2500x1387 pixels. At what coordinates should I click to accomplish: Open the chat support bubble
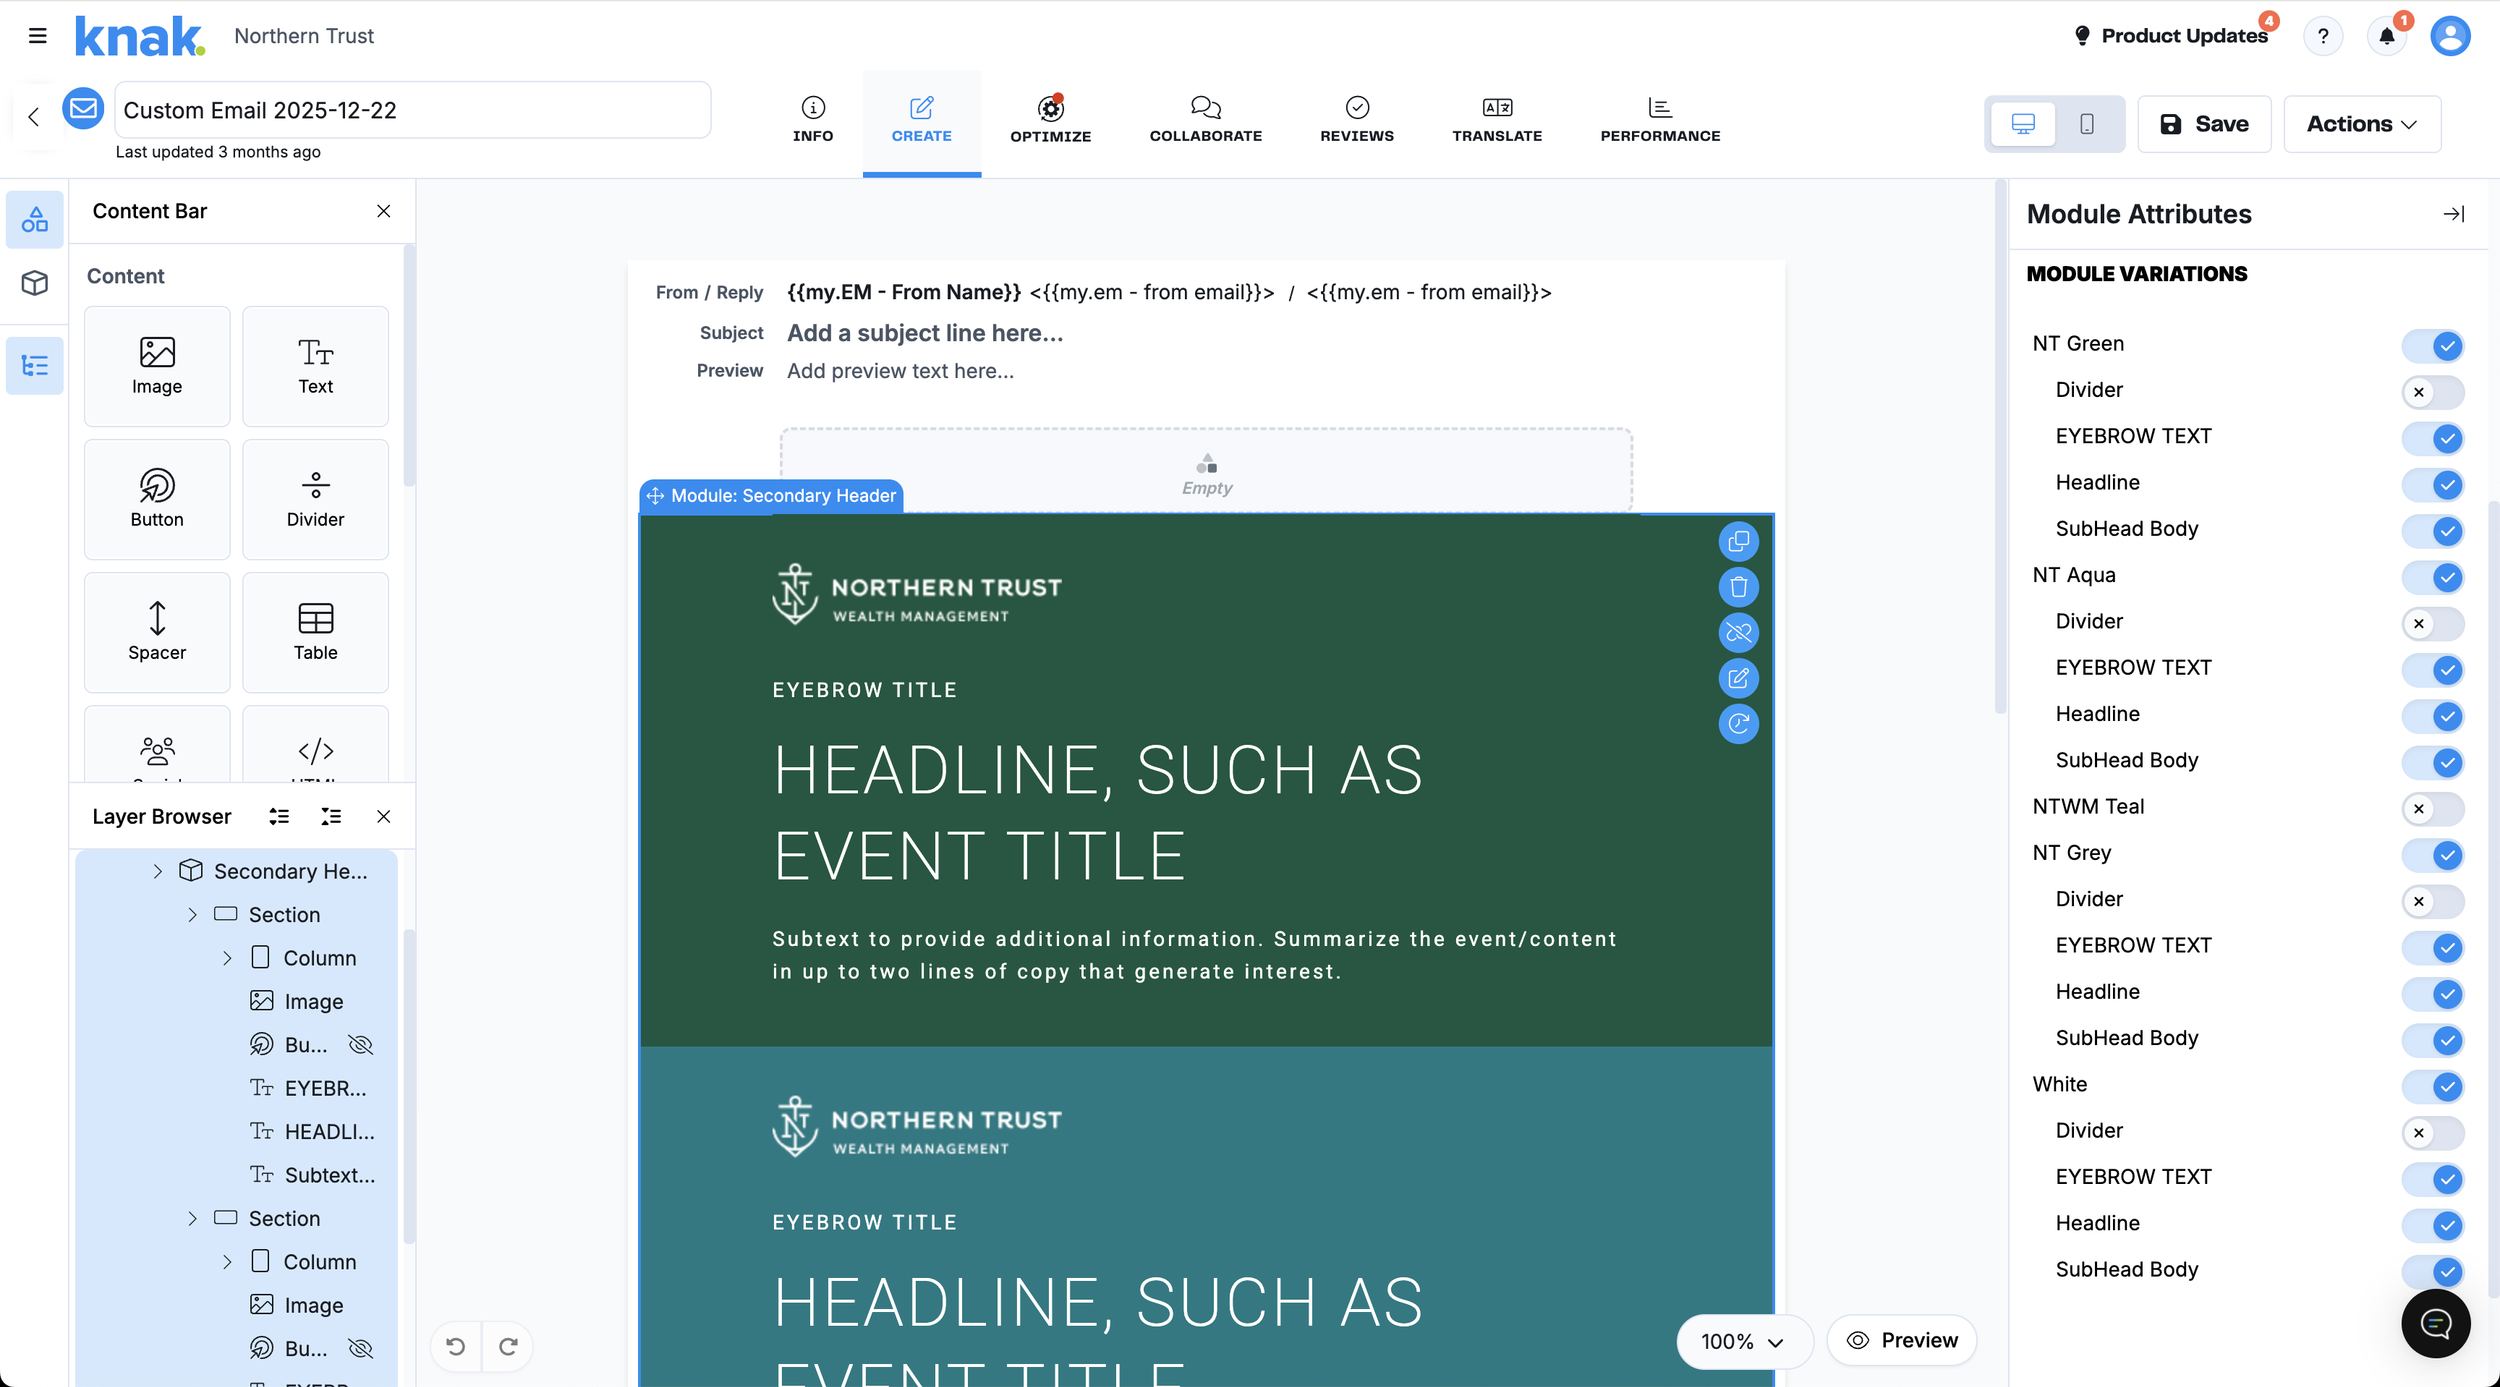[2436, 1324]
